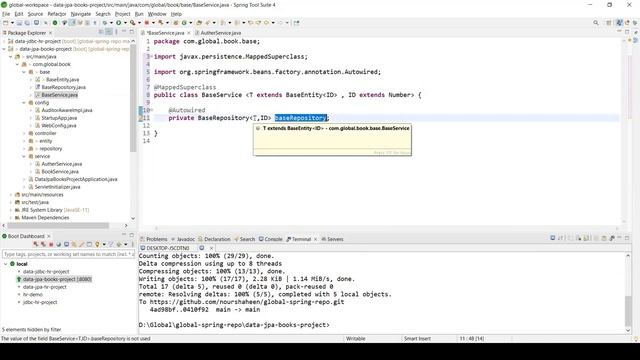Maximize the editor area
This screenshot has height=360, width=640.
pyautogui.click(x=627, y=31)
